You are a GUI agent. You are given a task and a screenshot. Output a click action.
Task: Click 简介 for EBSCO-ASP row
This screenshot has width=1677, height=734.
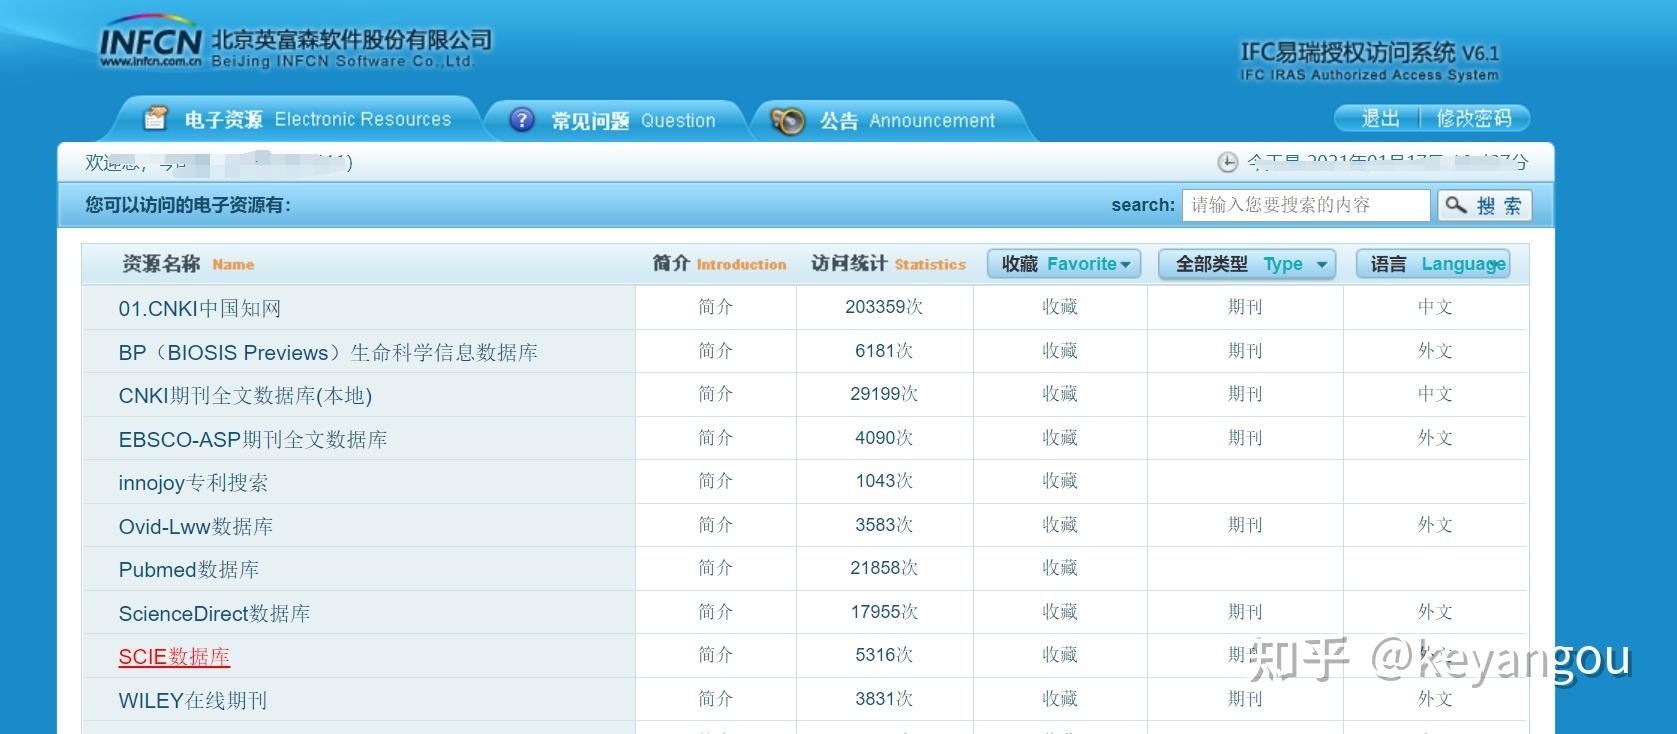pyautogui.click(x=715, y=438)
